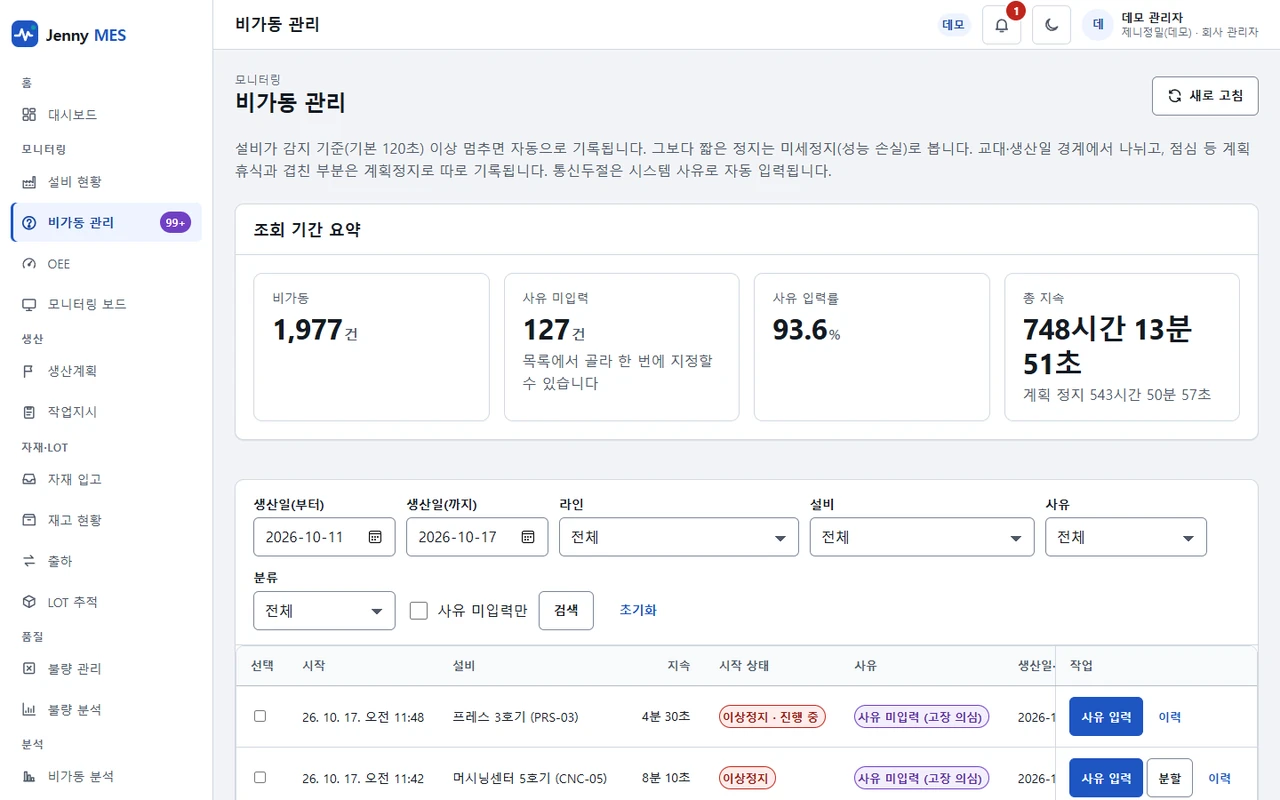The width and height of the screenshot is (1280, 800).
Task: Click the 비가동 분석 bar chart icon
Action: click(x=29, y=776)
